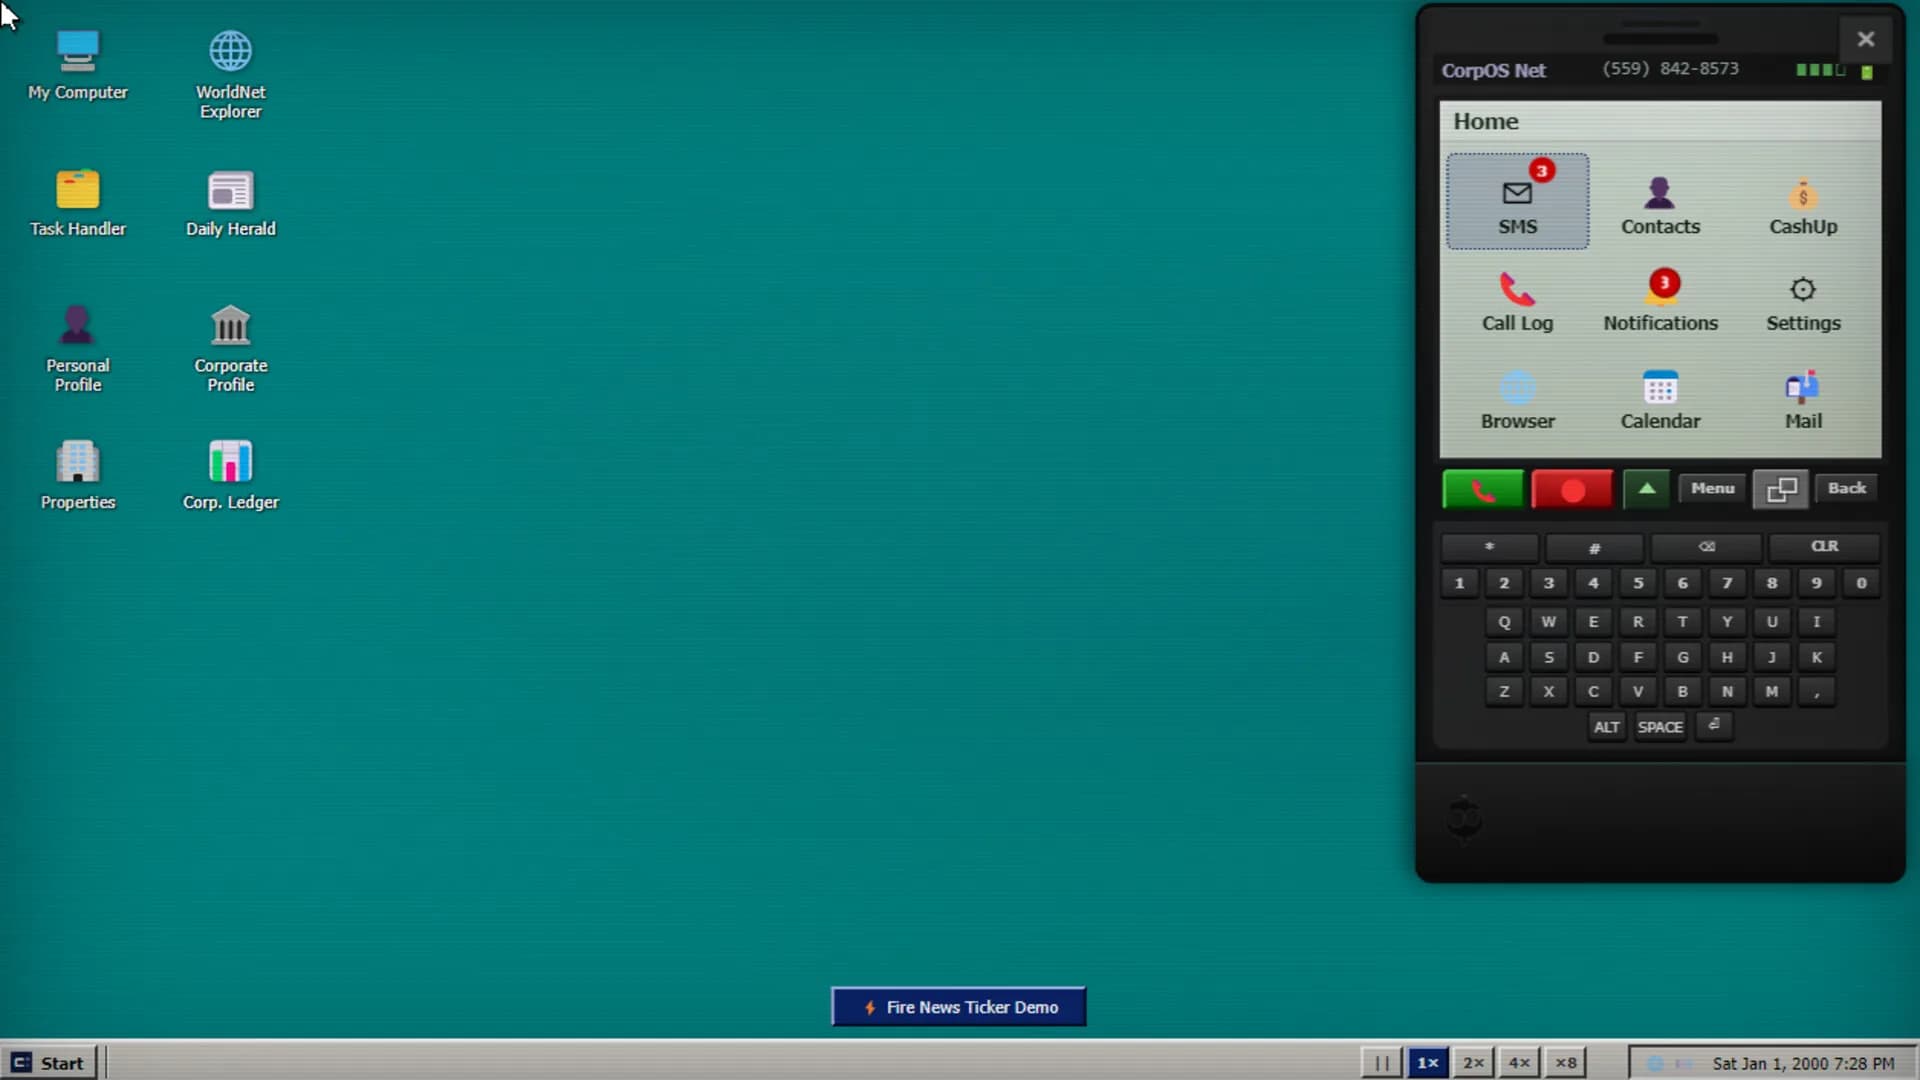Screen dimensions: 1920x1080
Task: Click the star (*) key on the phone
Action: pos(1489,546)
